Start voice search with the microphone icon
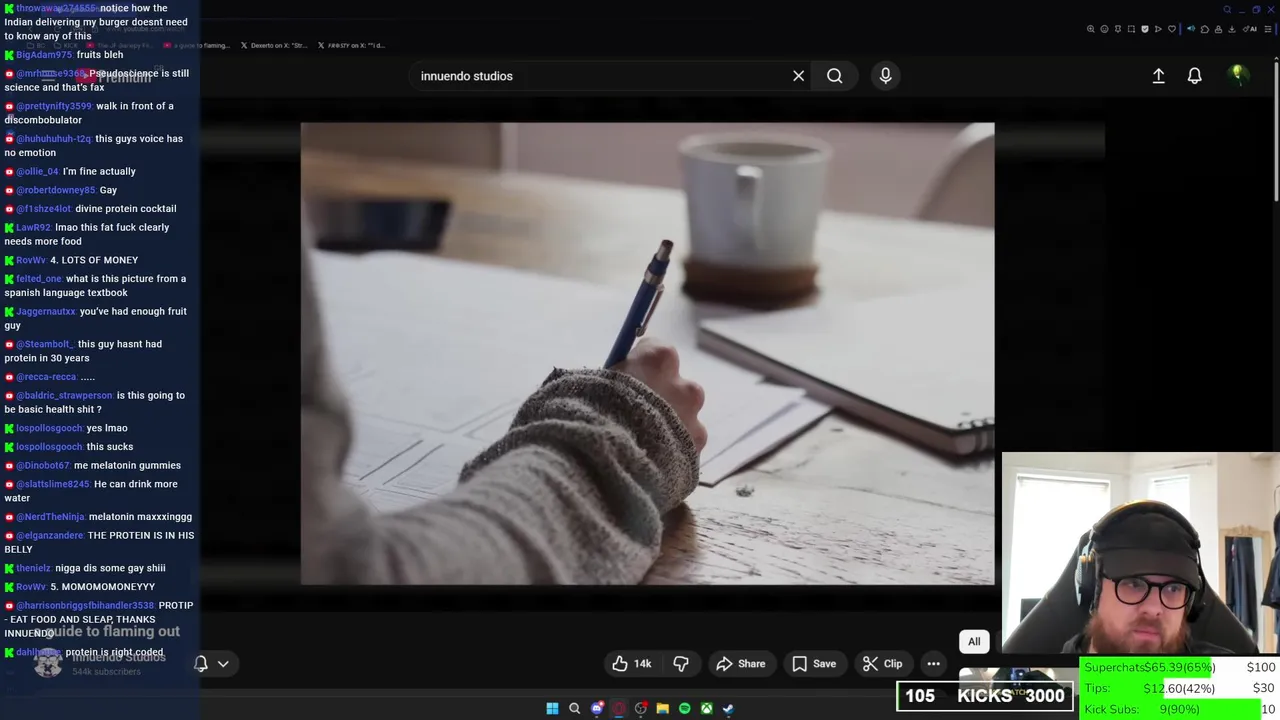Screen dimensions: 1280x720 pyautogui.click(x=885, y=76)
